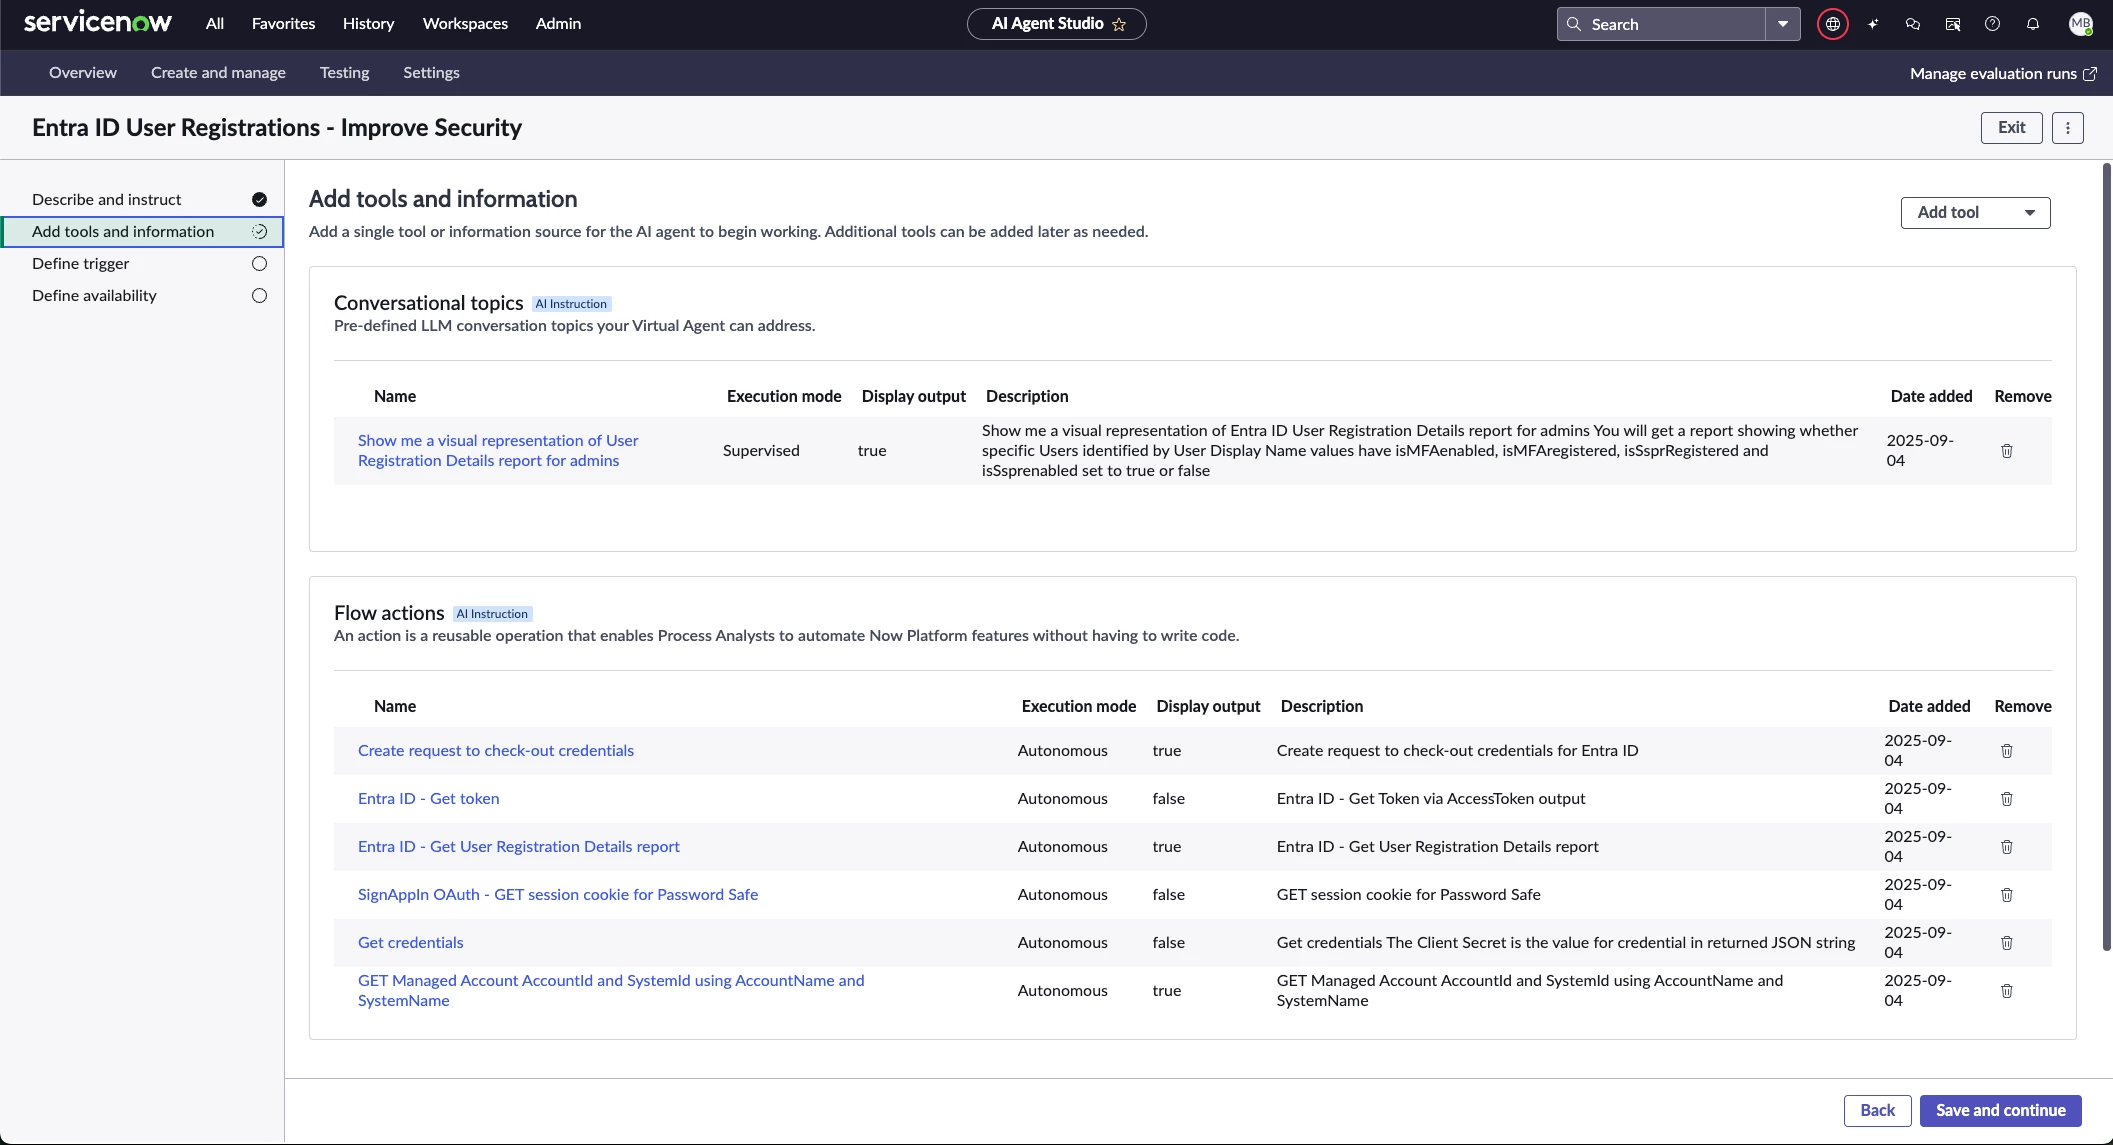Click the Back button

point(1877,1111)
